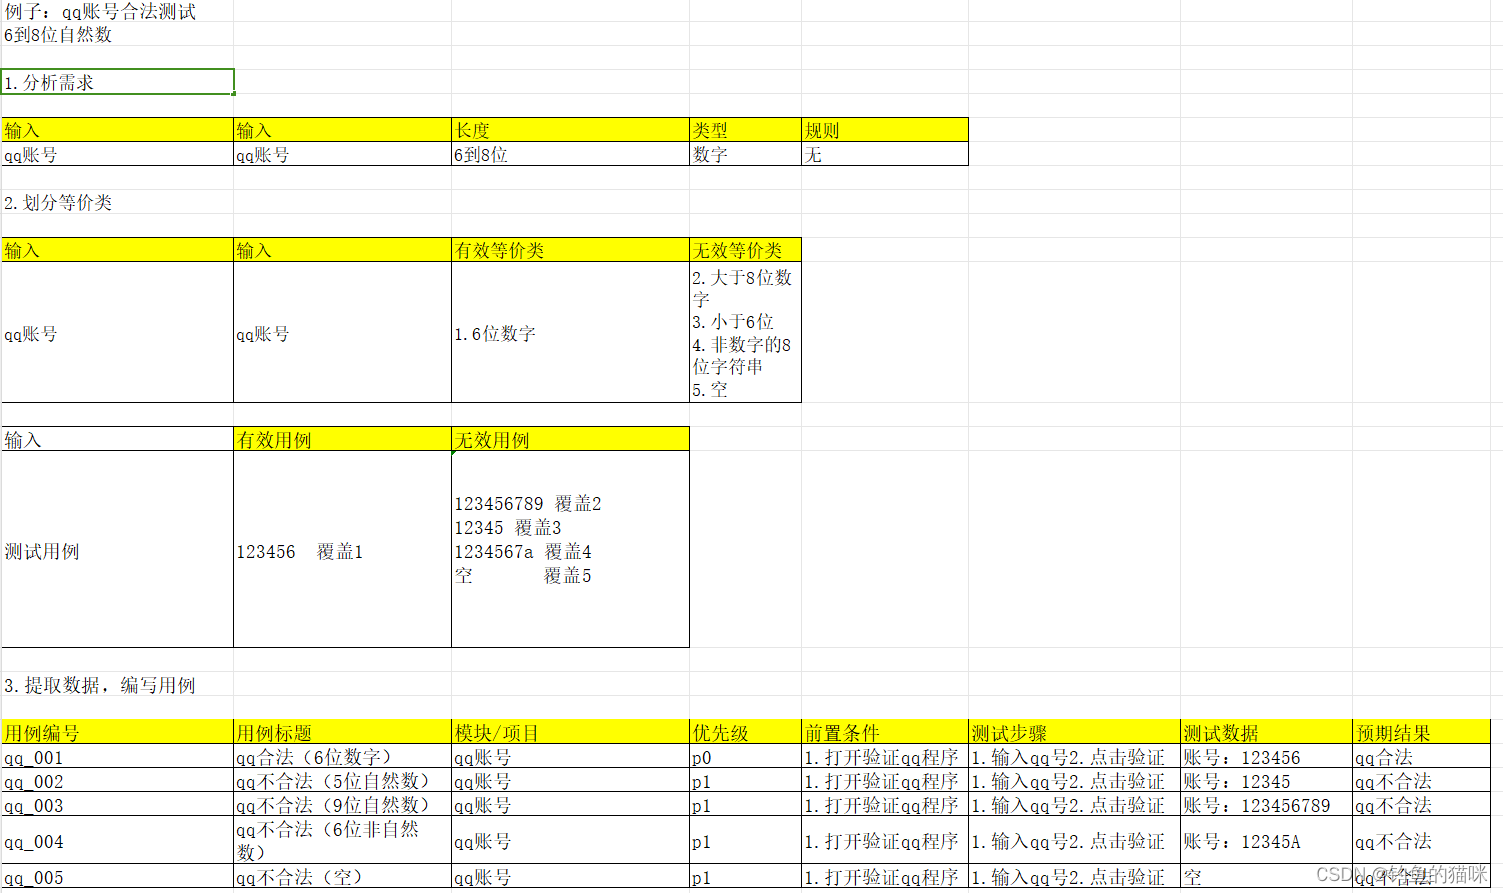This screenshot has width=1503, height=893.
Task: Select the 'qq不合法（6位非自然数）' title cell
Action: [x=342, y=841]
